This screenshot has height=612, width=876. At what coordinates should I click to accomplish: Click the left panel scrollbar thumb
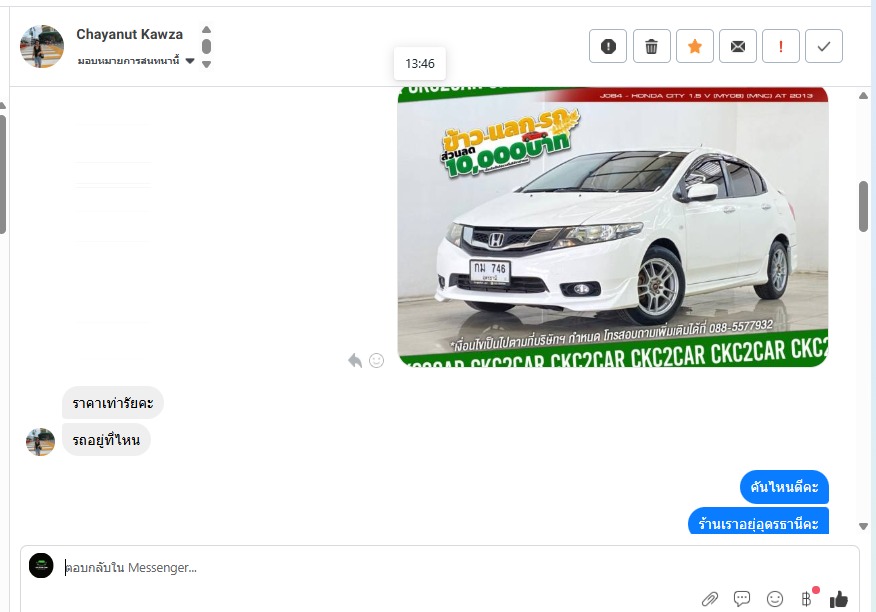(2, 174)
